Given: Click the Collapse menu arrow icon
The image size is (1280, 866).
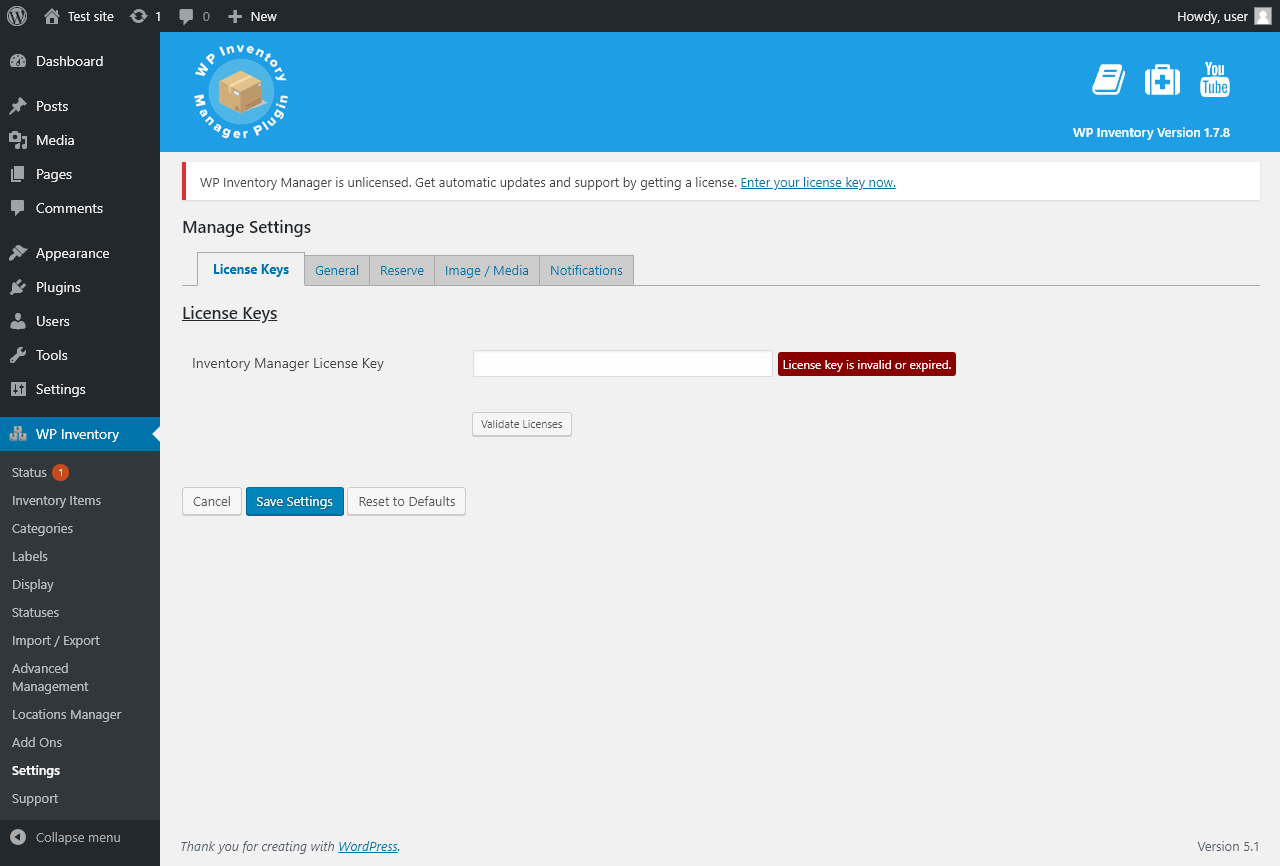Looking at the screenshot, I should pos(18,837).
